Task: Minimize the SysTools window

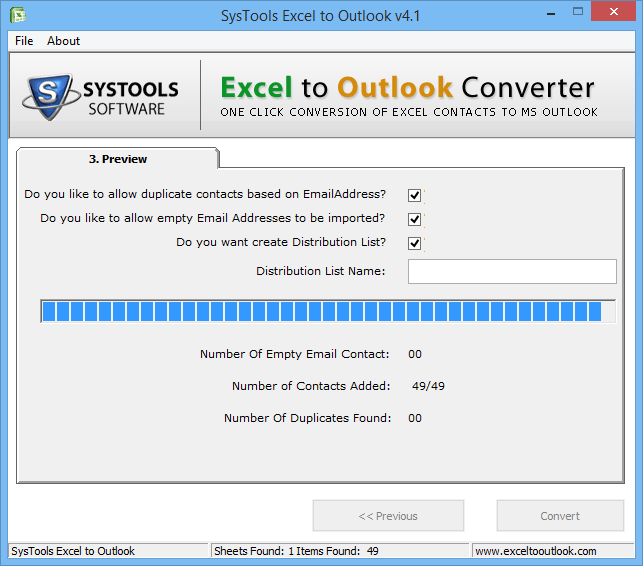Action: 551,12
